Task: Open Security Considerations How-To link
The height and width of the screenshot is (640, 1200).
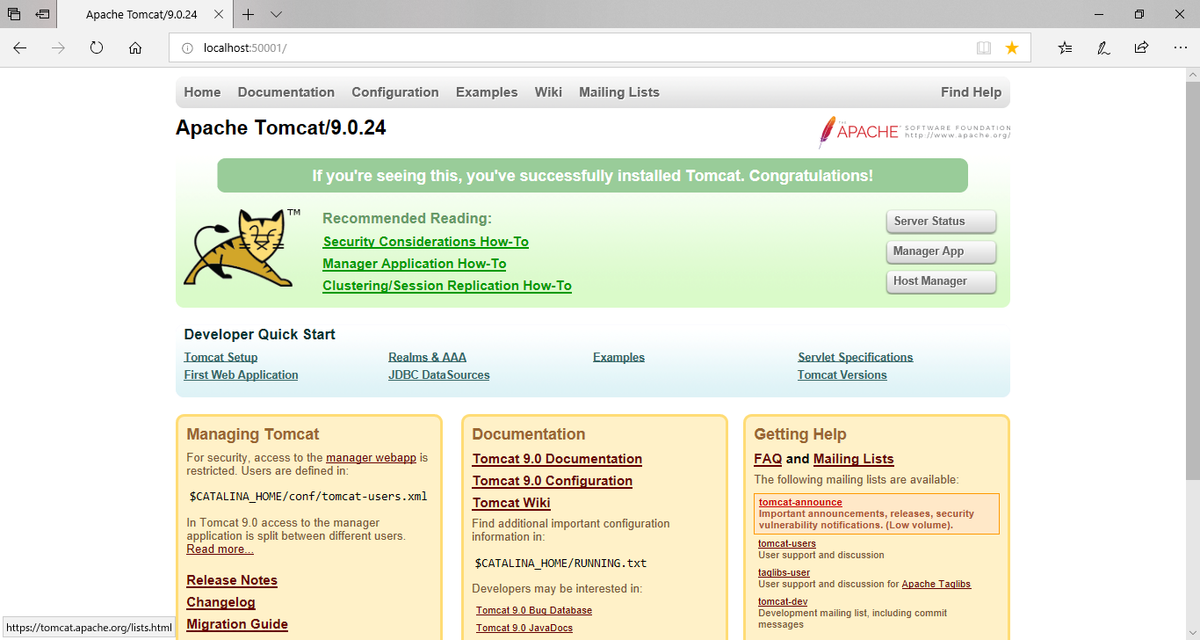Action: [x=426, y=242]
